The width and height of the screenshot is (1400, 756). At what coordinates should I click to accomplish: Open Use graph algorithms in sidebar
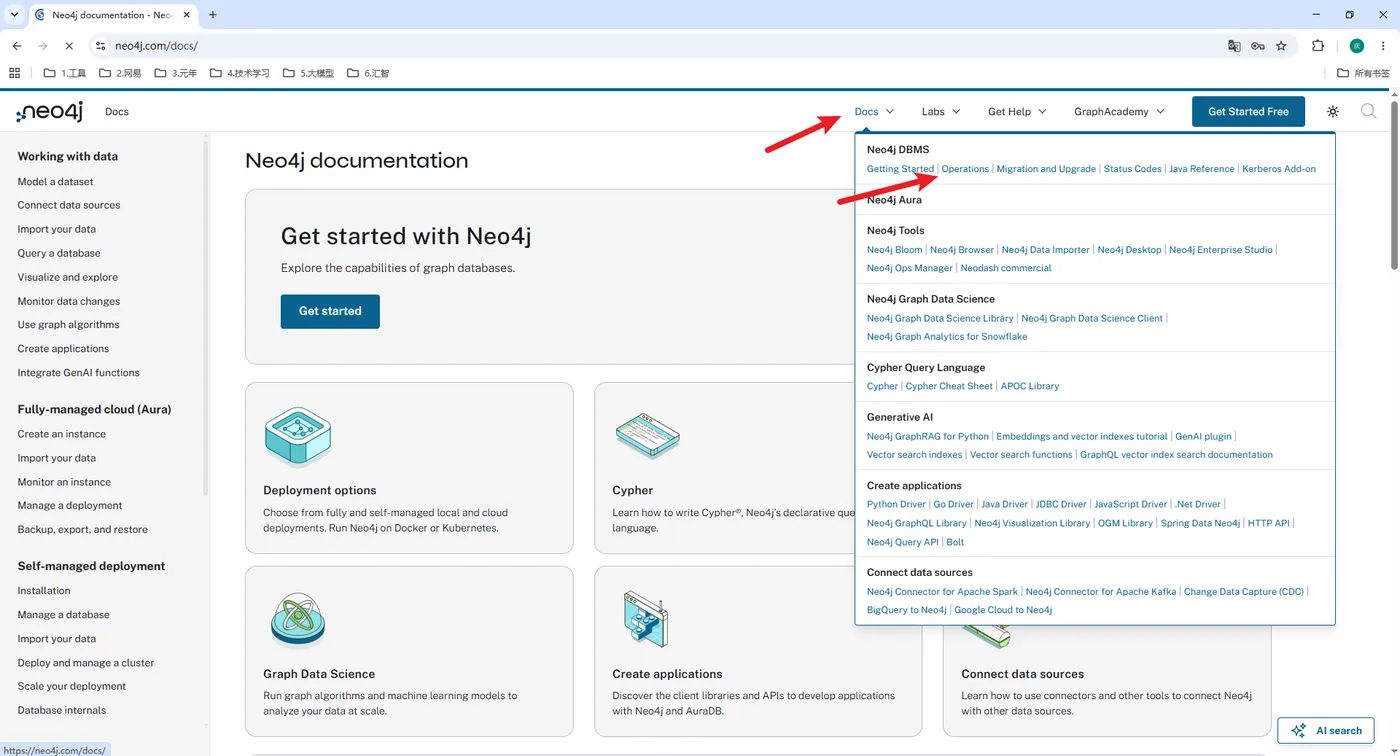click(x=68, y=325)
